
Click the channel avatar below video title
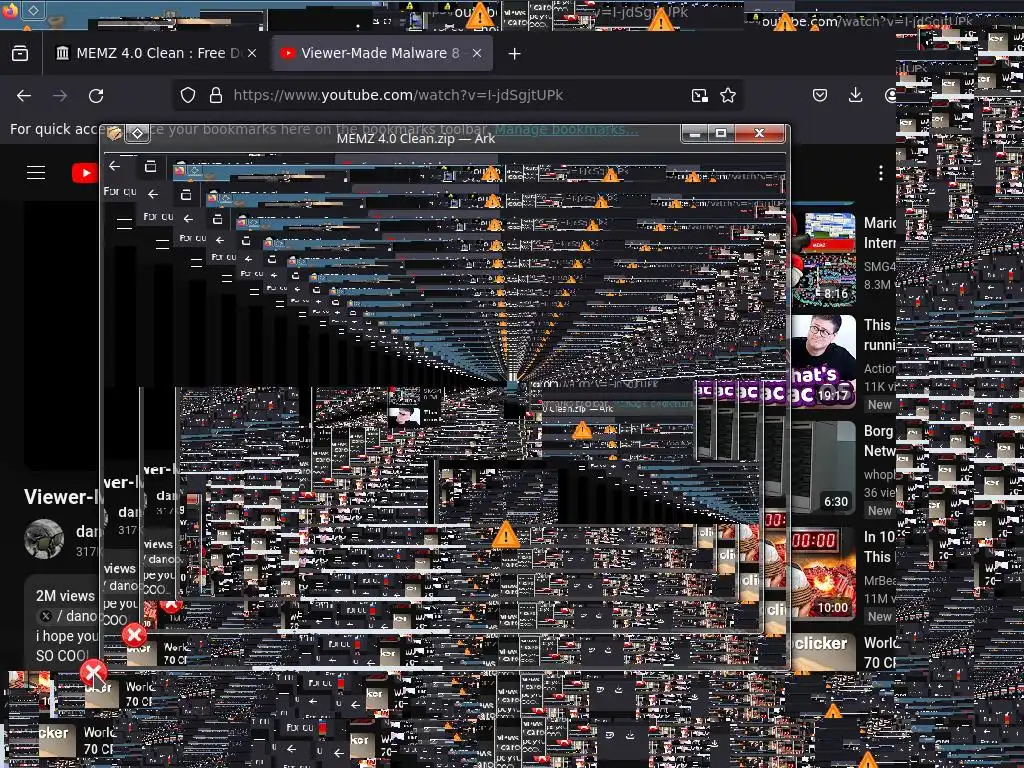(44, 539)
